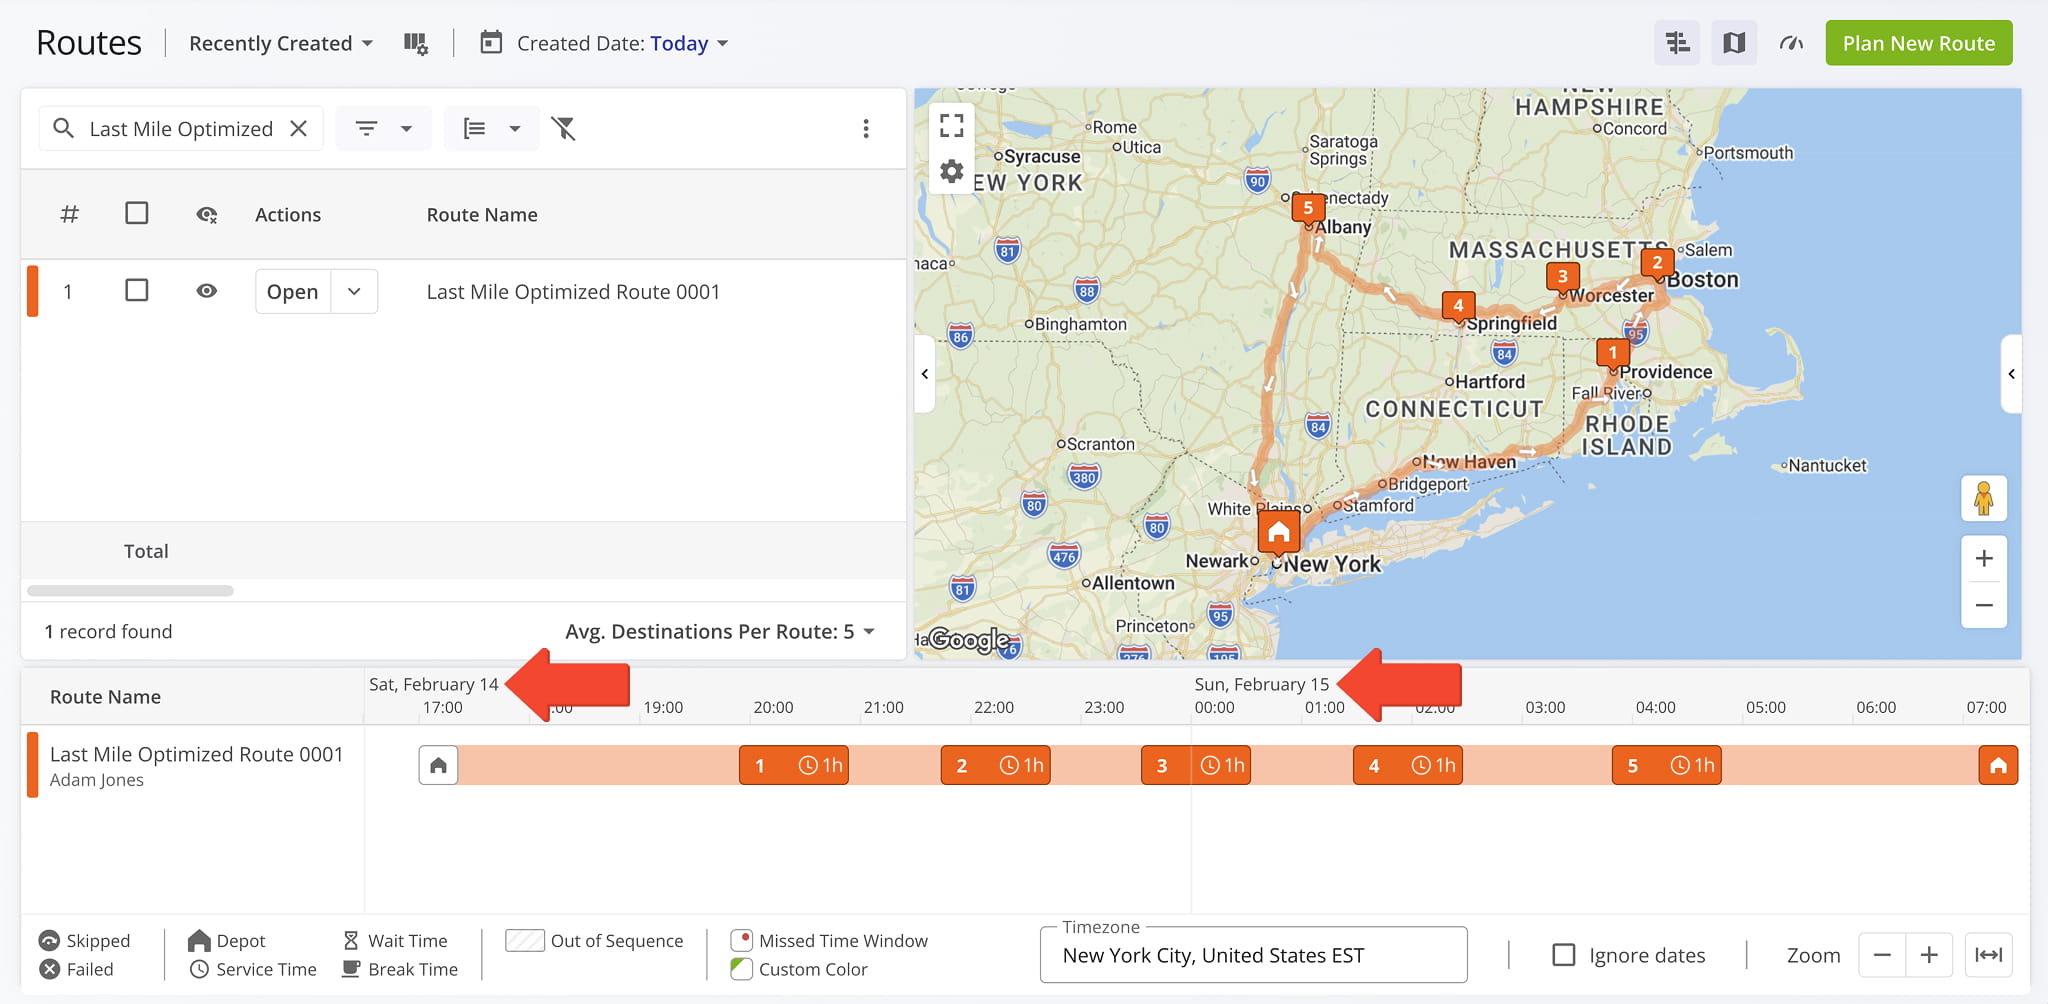The height and width of the screenshot is (1004, 2048).
Task: Toggle eye visibility for Last Mile Optimized Route 0001
Action: click(207, 291)
